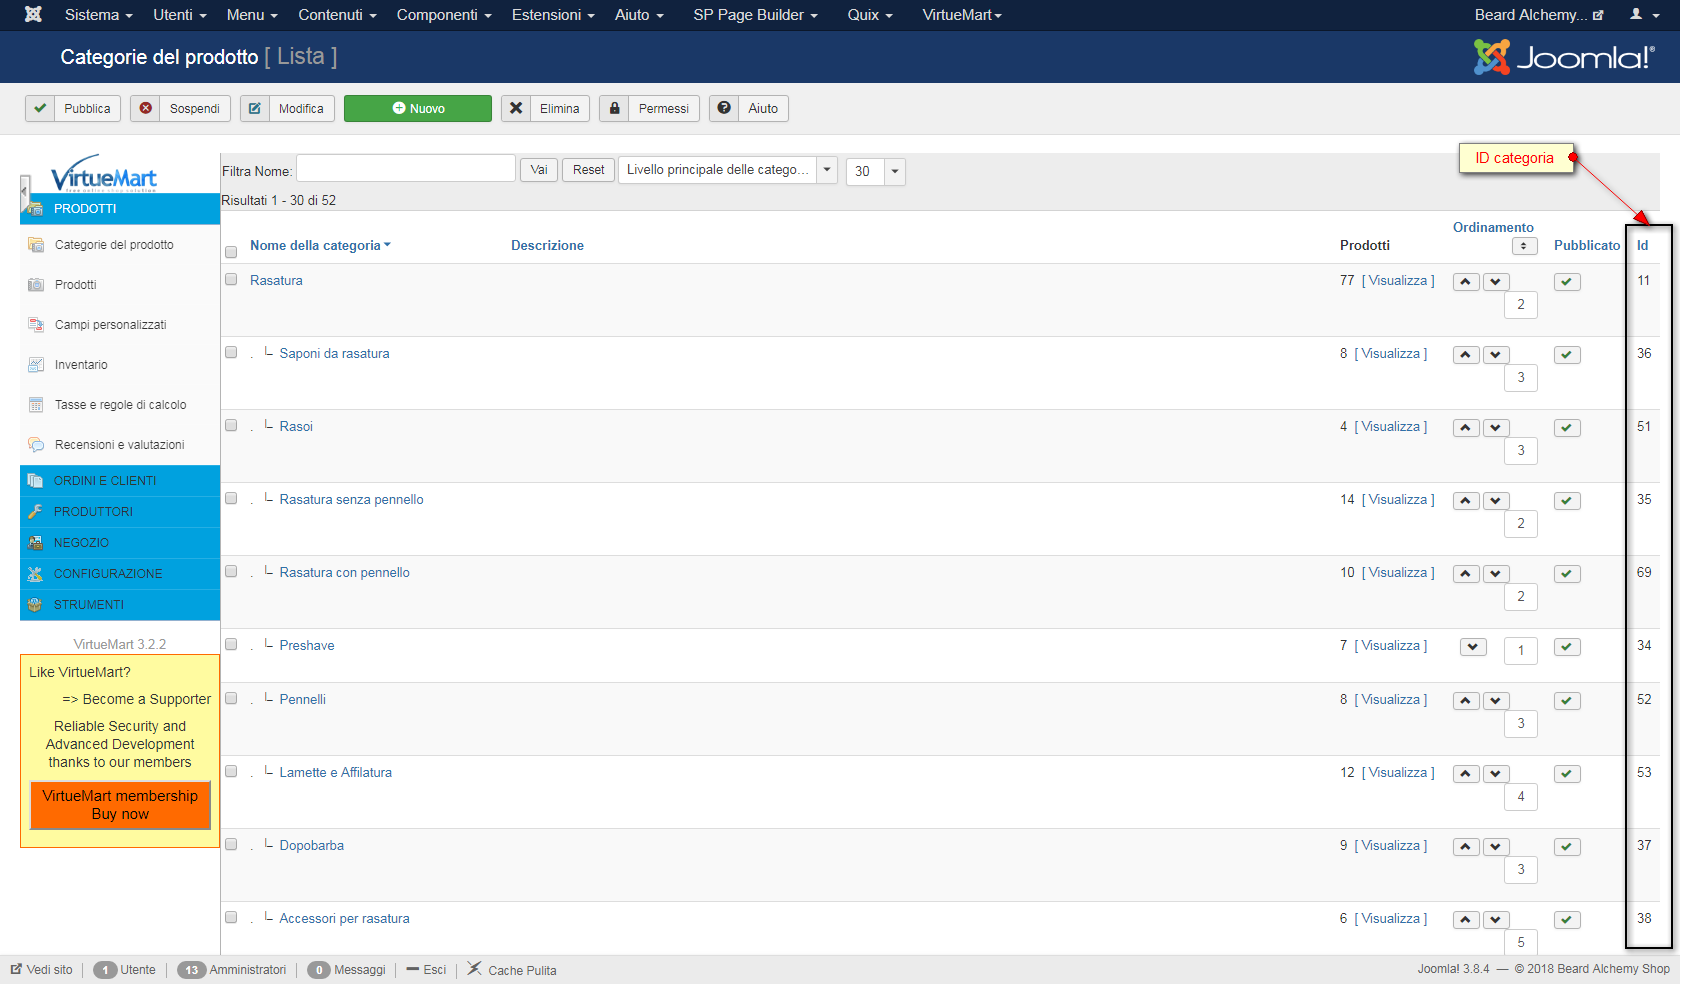The height and width of the screenshot is (984, 1683).
Task: Toggle published status for Rasoi category
Action: click(x=1567, y=428)
